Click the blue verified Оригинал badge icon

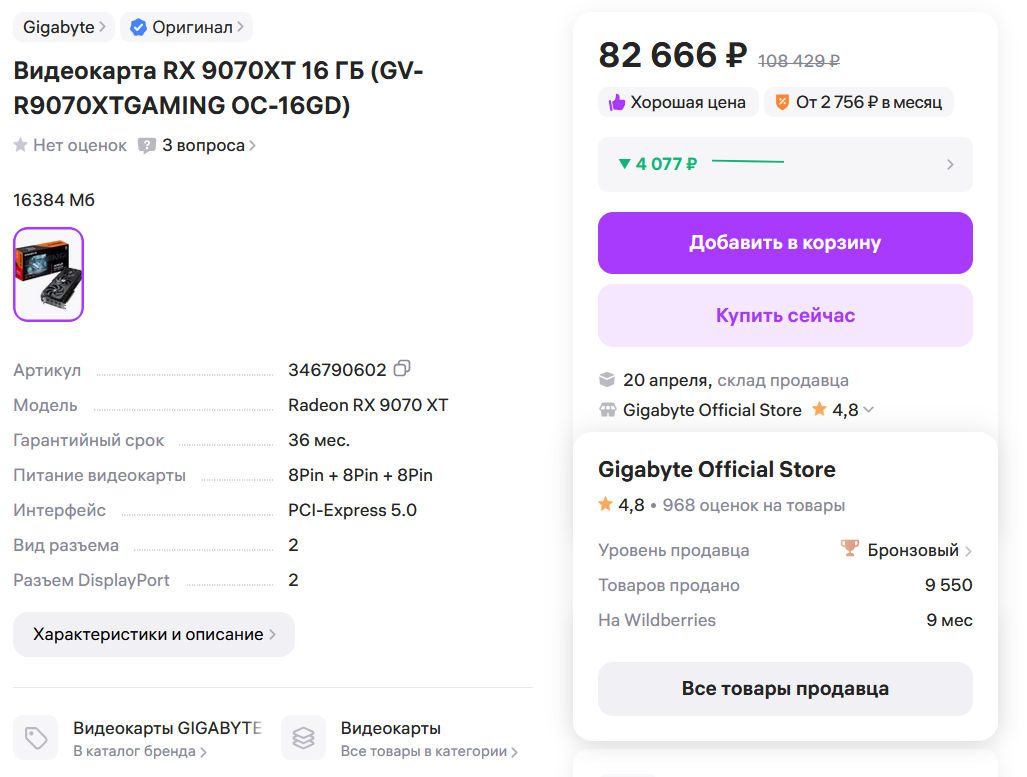[x=138, y=28]
